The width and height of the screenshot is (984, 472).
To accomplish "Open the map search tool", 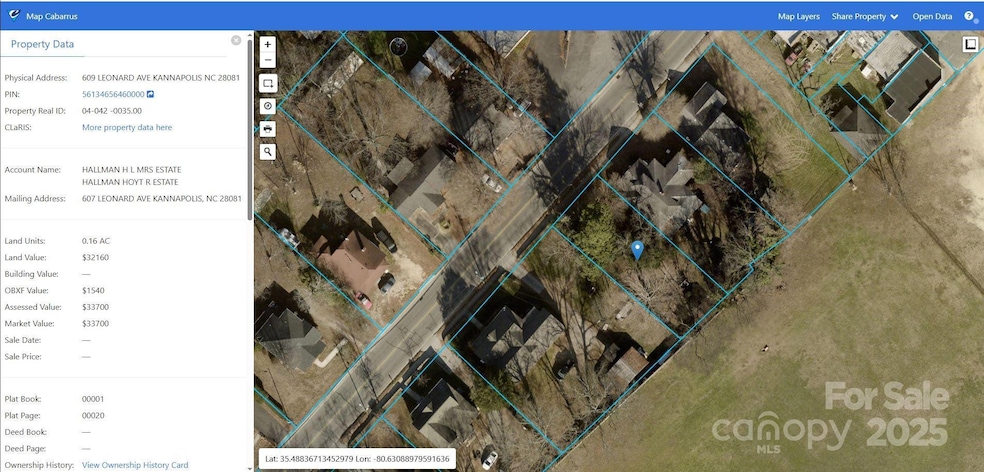I will [x=268, y=152].
